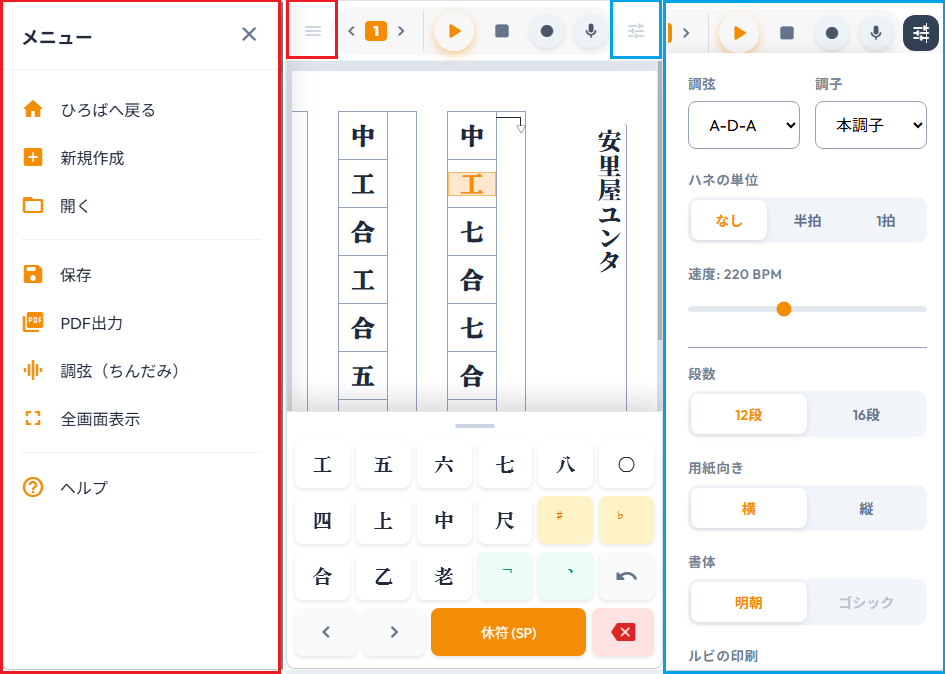Tap the 工 key on the keypad
Image resolution: width=945 pixels, height=674 pixels.
(322, 464)
